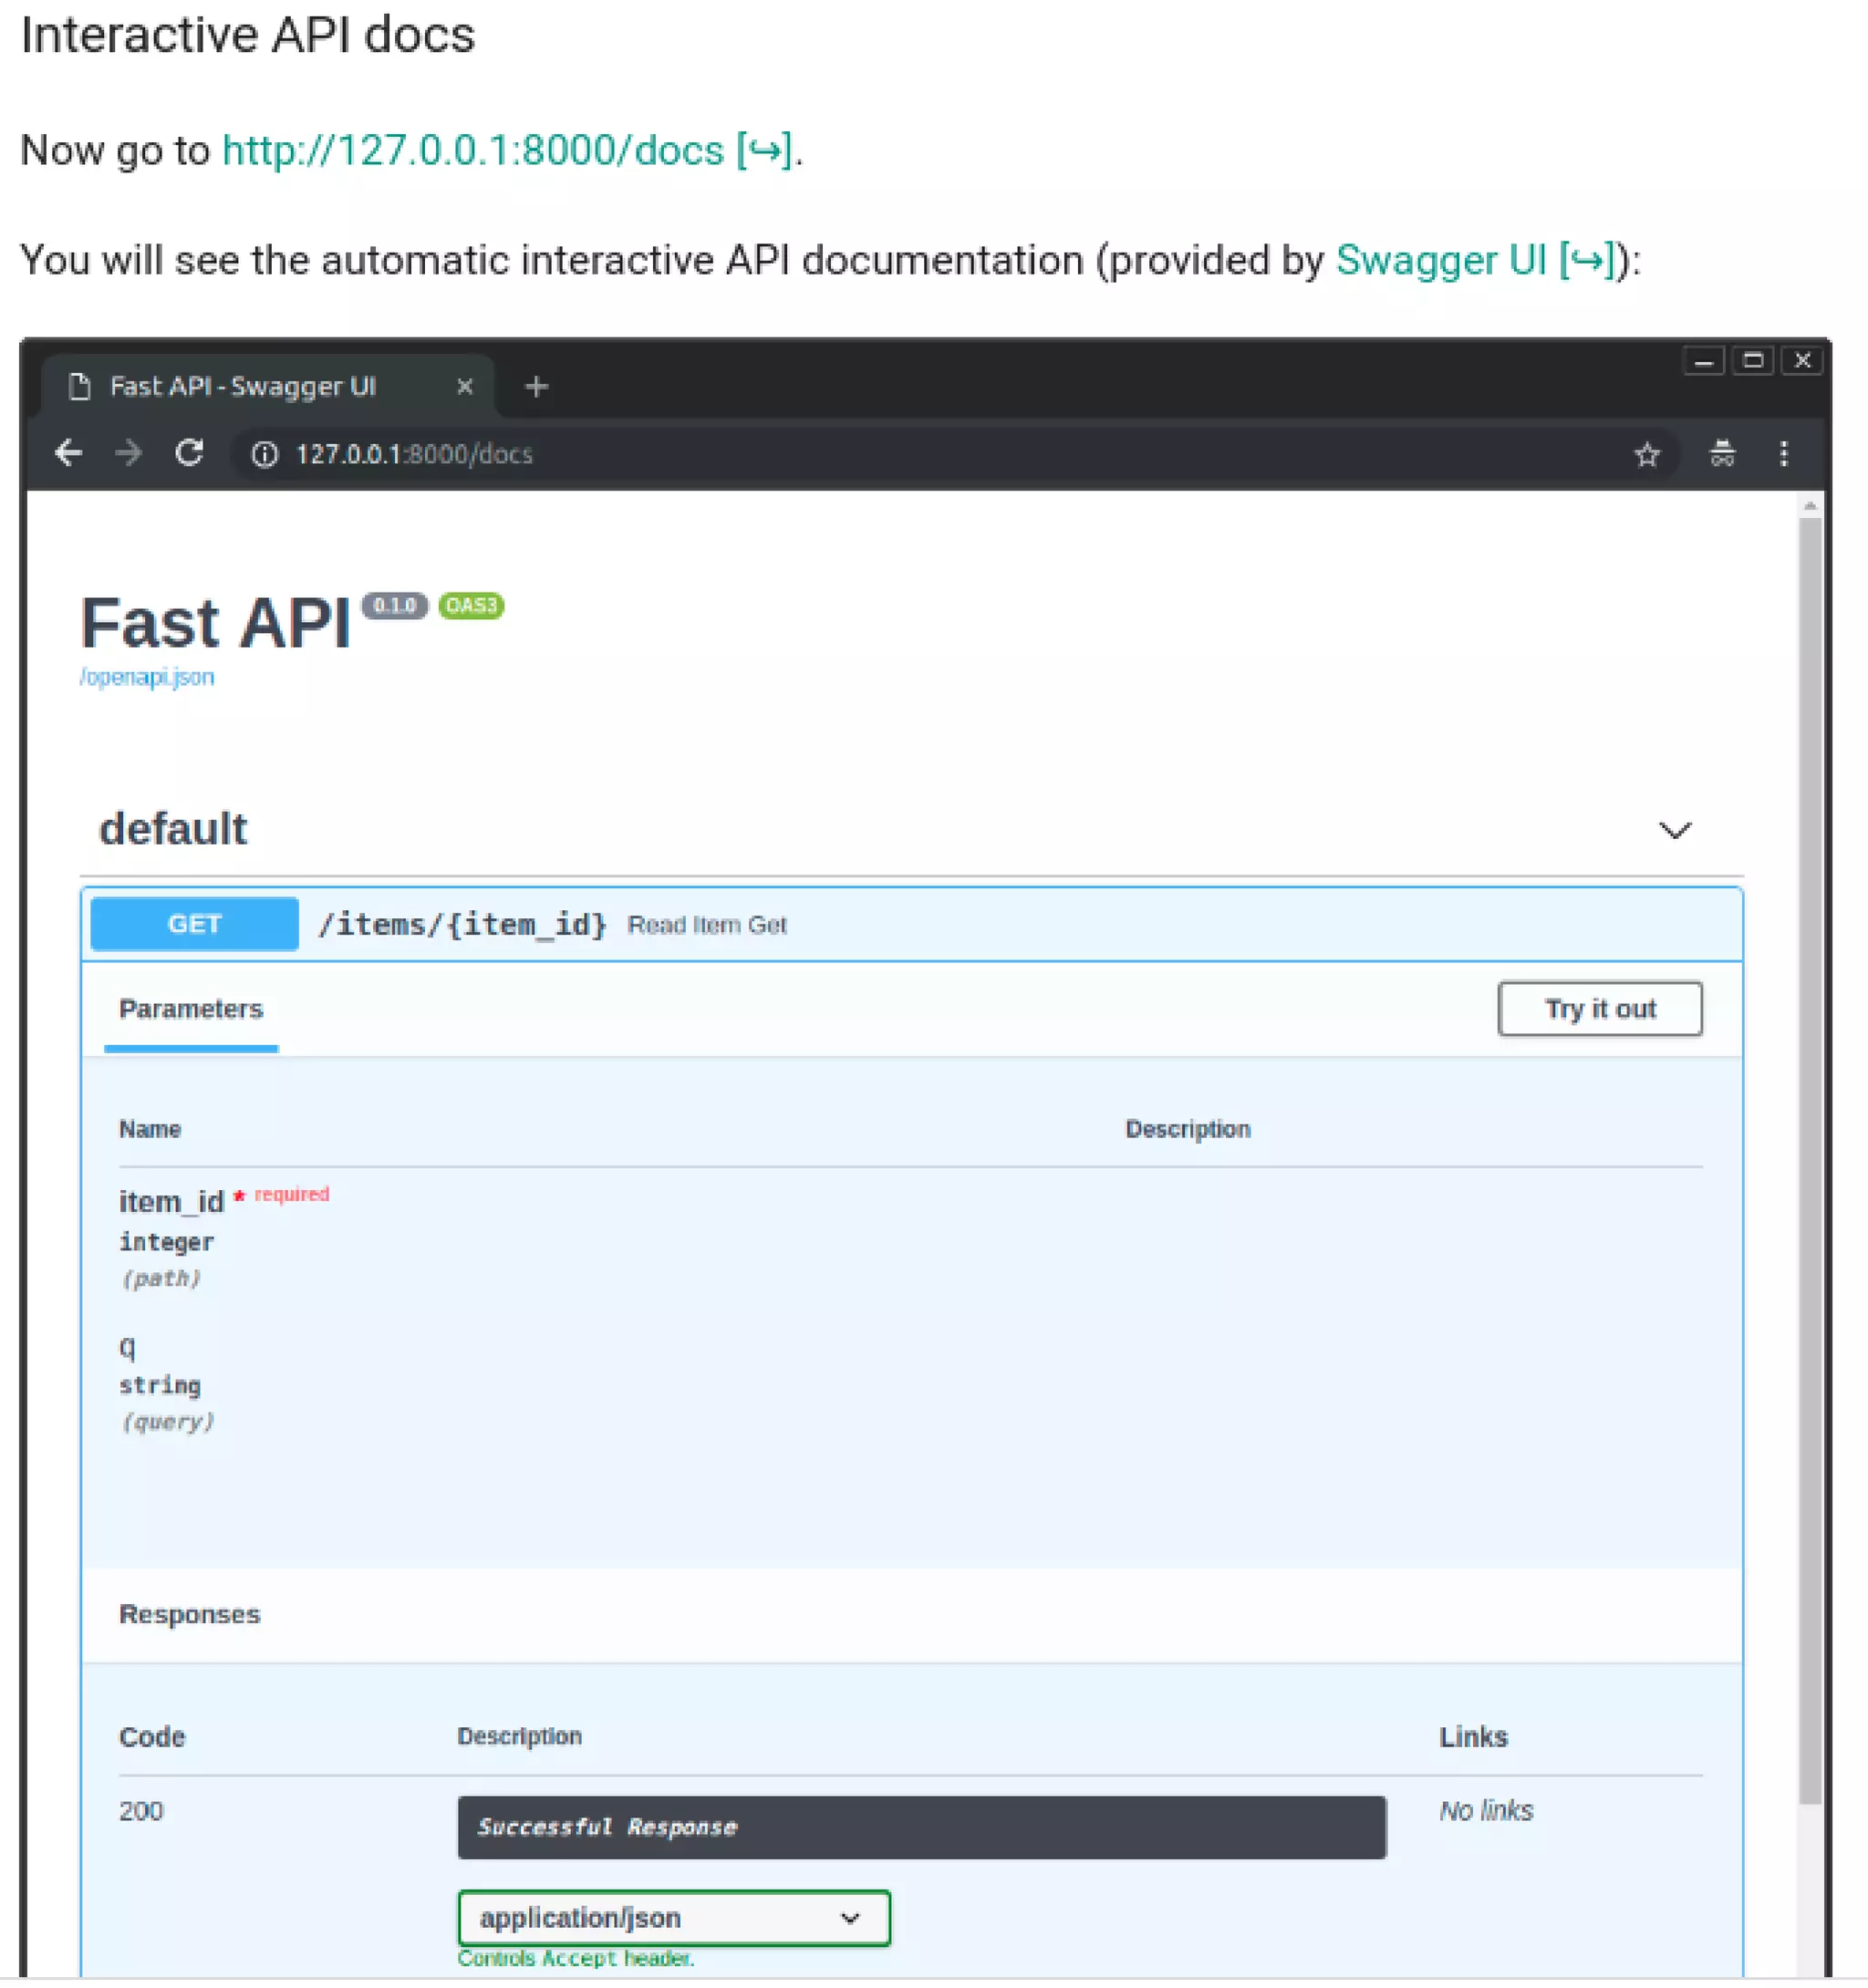Click the page icon on the browser tab
The height and width of the screenshot is (1988, 1868).
coord(79,386)
